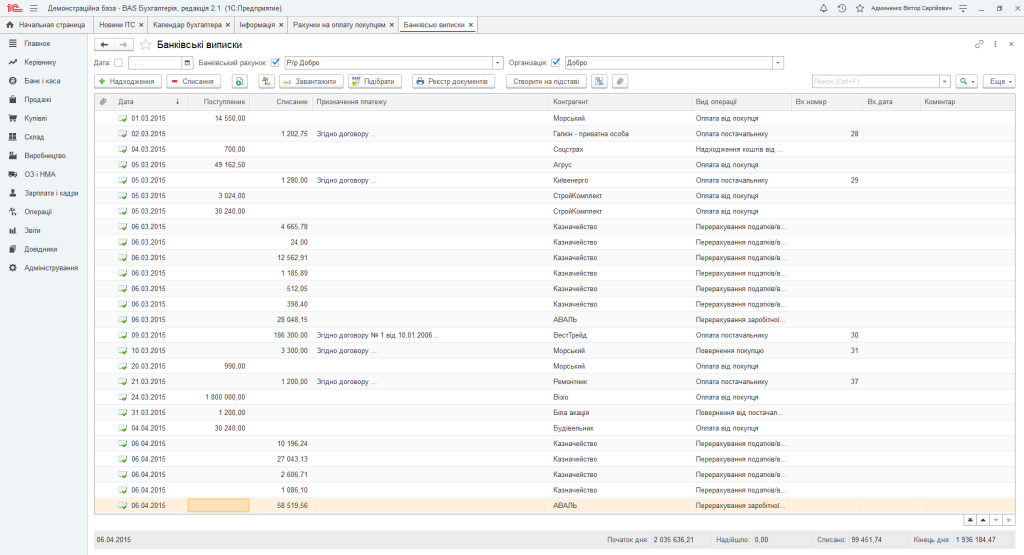
Task: Go forward with right arrow button
Action: click(x=123, y=44)
